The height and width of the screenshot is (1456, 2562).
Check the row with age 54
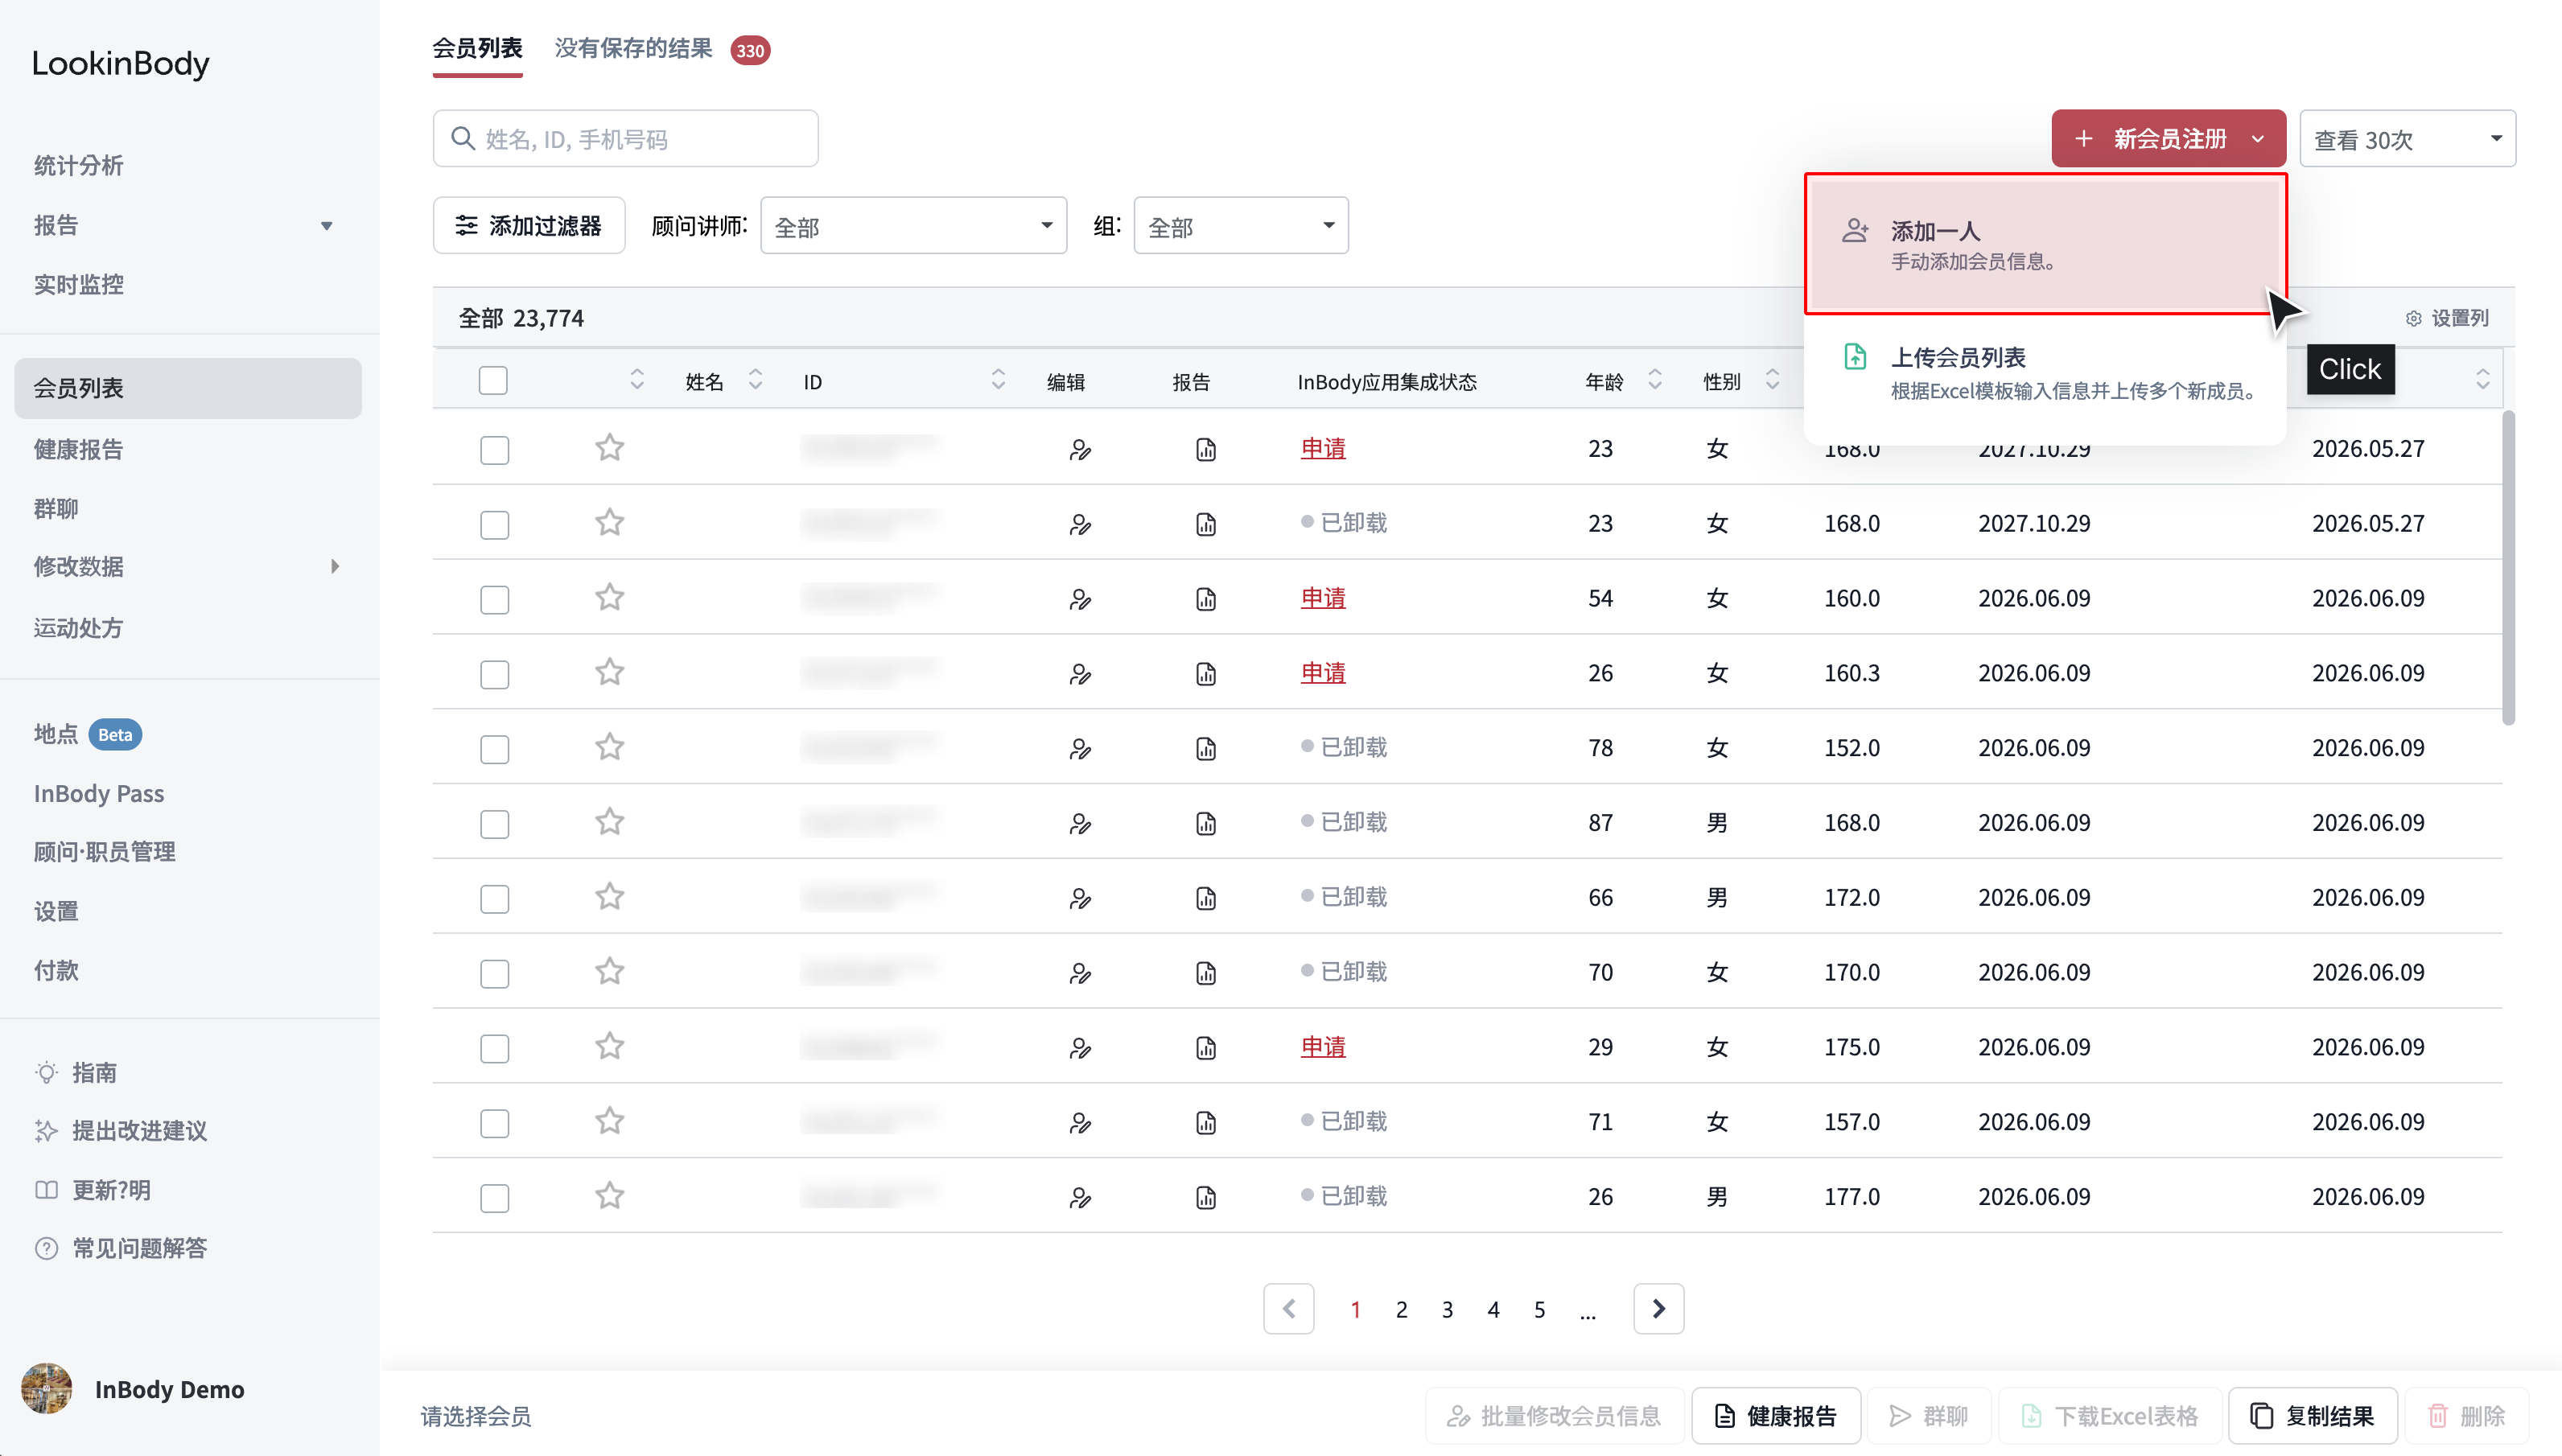coord(494,599)
